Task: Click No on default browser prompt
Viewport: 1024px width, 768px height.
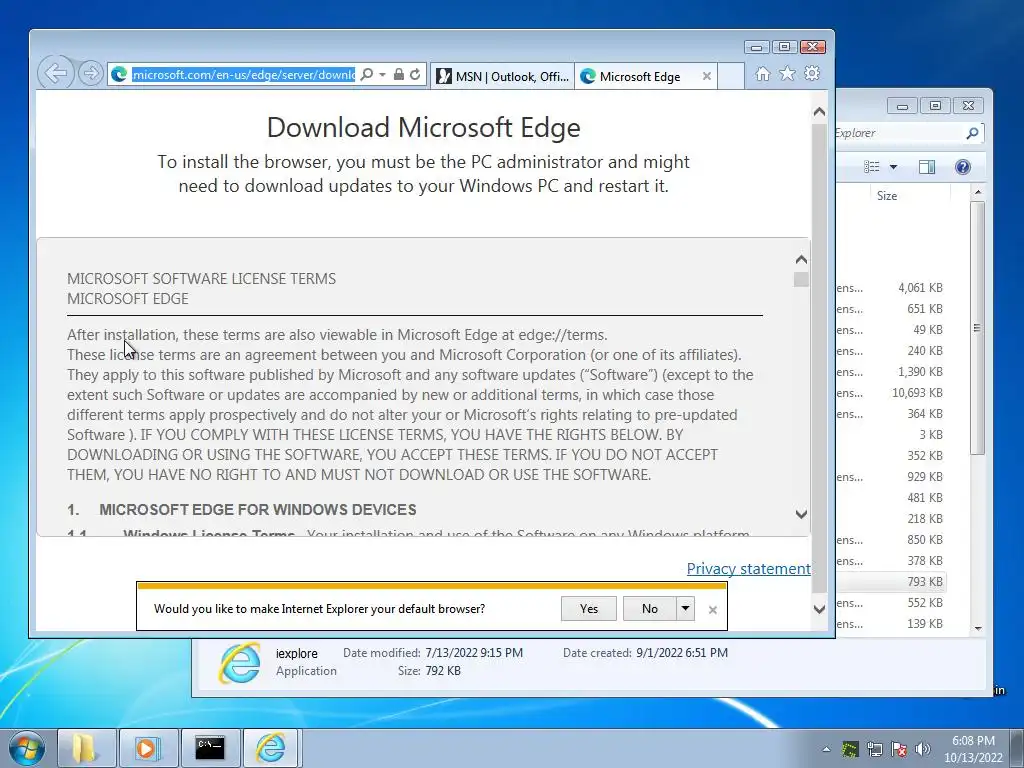Action: click(650, 609)
